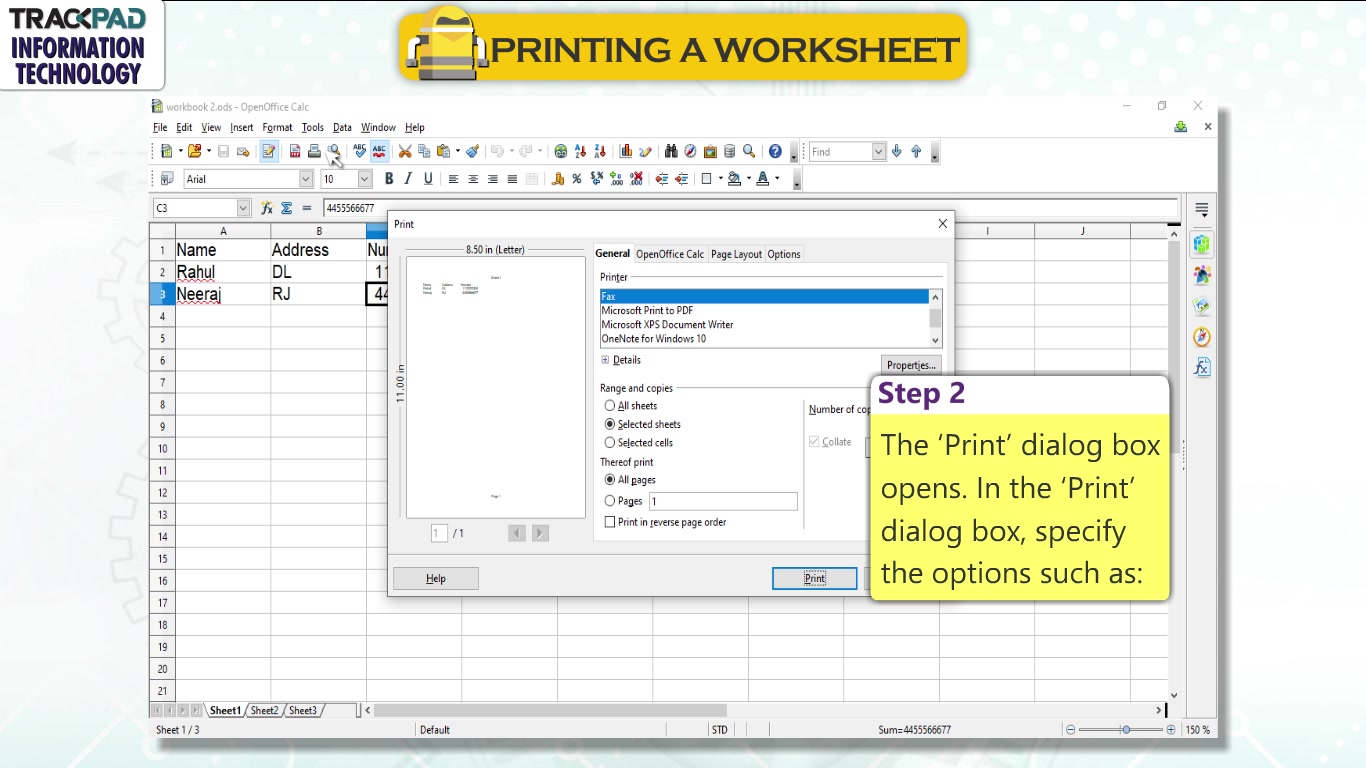Image resolution: width=1366 pixels, height=768 pixels.
Task: Open the Name Box C3 dropdown
Action: [243, 208]
